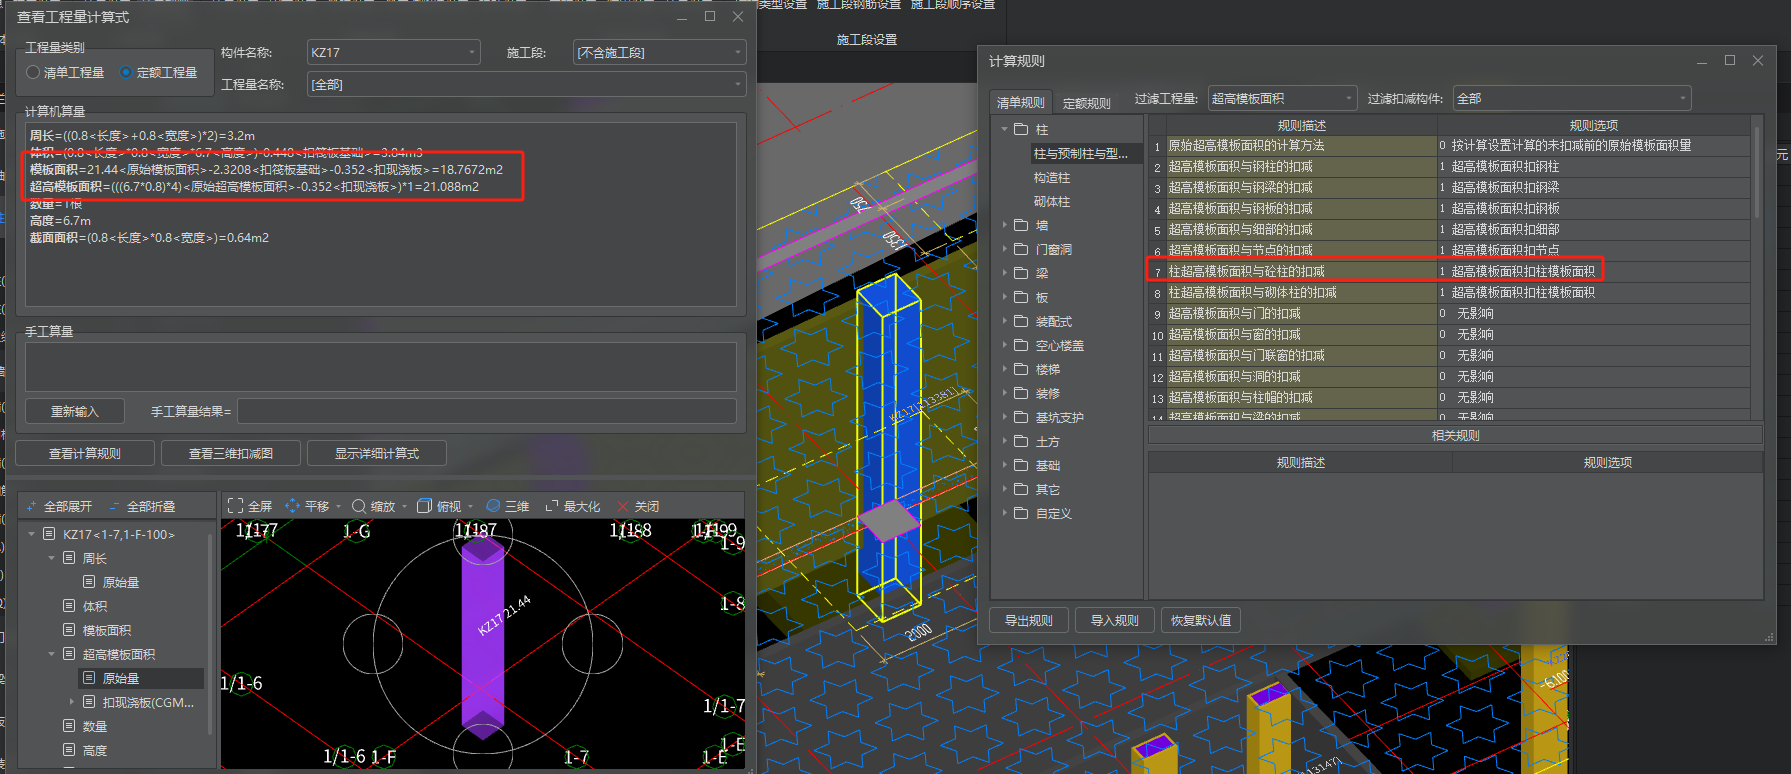Click the red 关闭 X icon in view toolbar
Image resolution: width=1791 pixels, height=774 pixels.
(623, 506)
